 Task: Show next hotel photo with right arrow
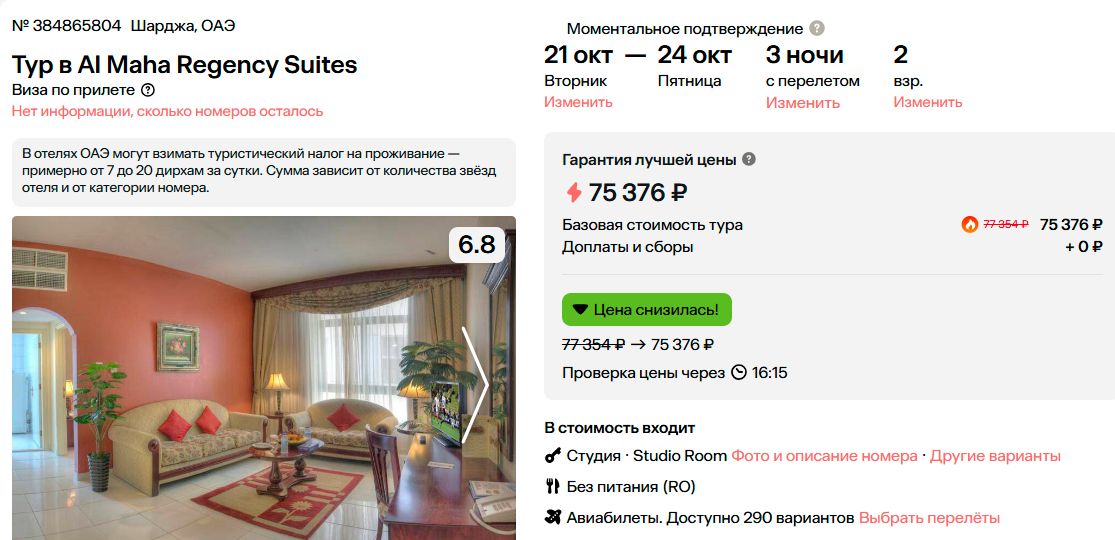474,385
